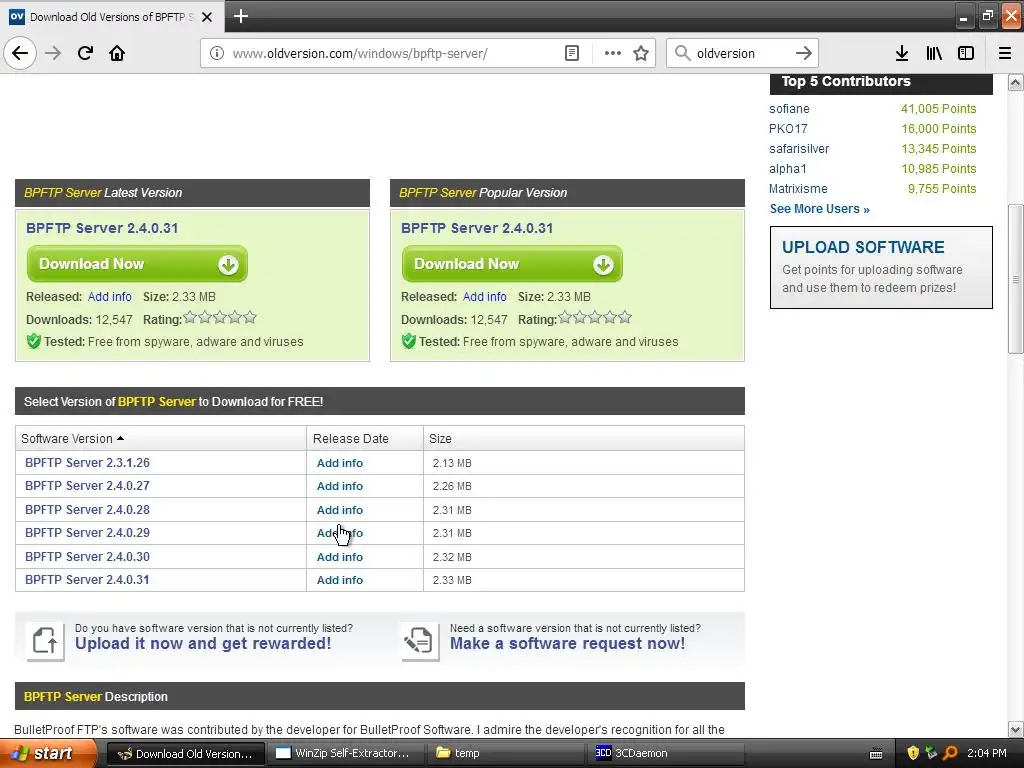Click the 2:04 PM taskbar clock
The image size is (1024, 768).
[x=986, y=753]
